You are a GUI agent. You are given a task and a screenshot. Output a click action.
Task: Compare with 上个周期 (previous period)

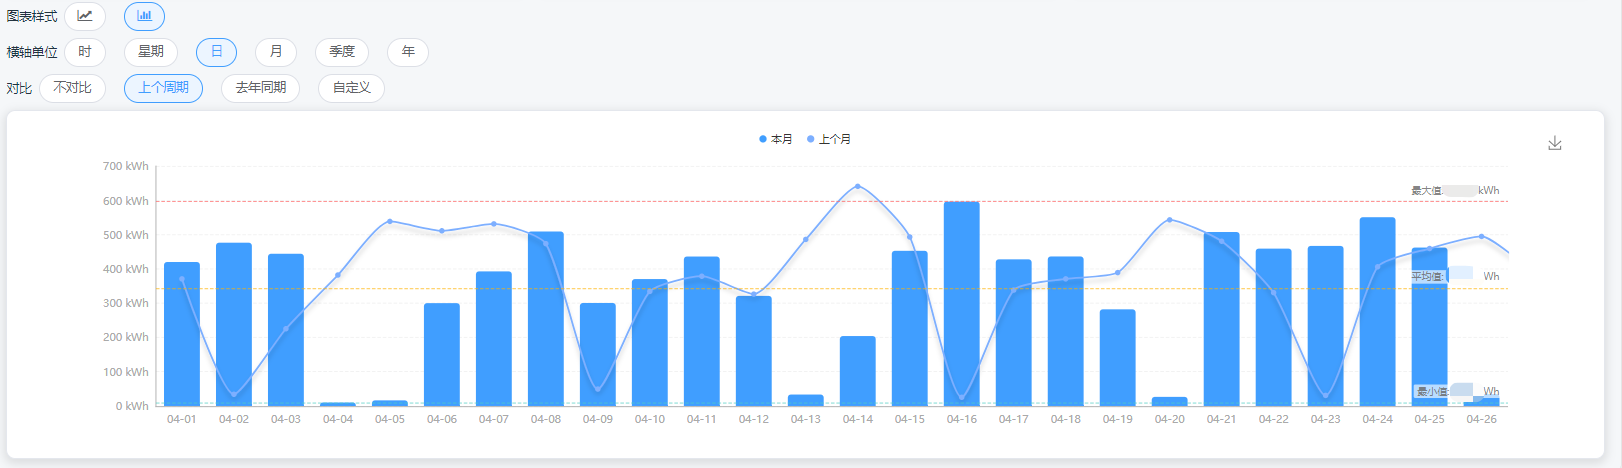163,88
